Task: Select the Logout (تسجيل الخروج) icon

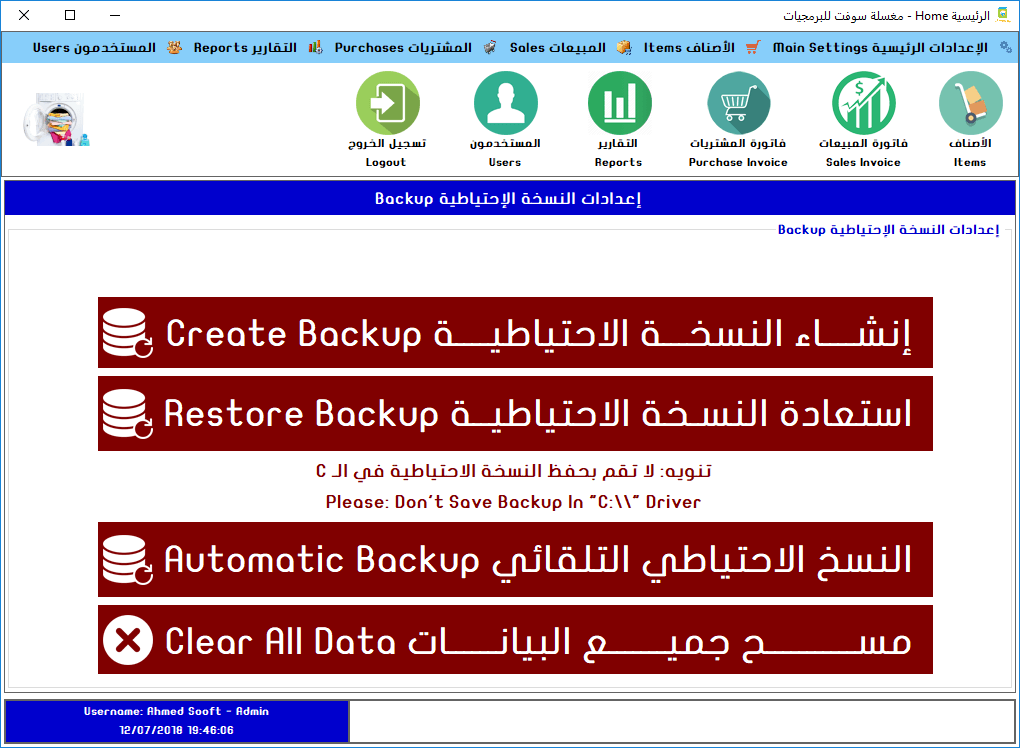Action: coord(388,103)
